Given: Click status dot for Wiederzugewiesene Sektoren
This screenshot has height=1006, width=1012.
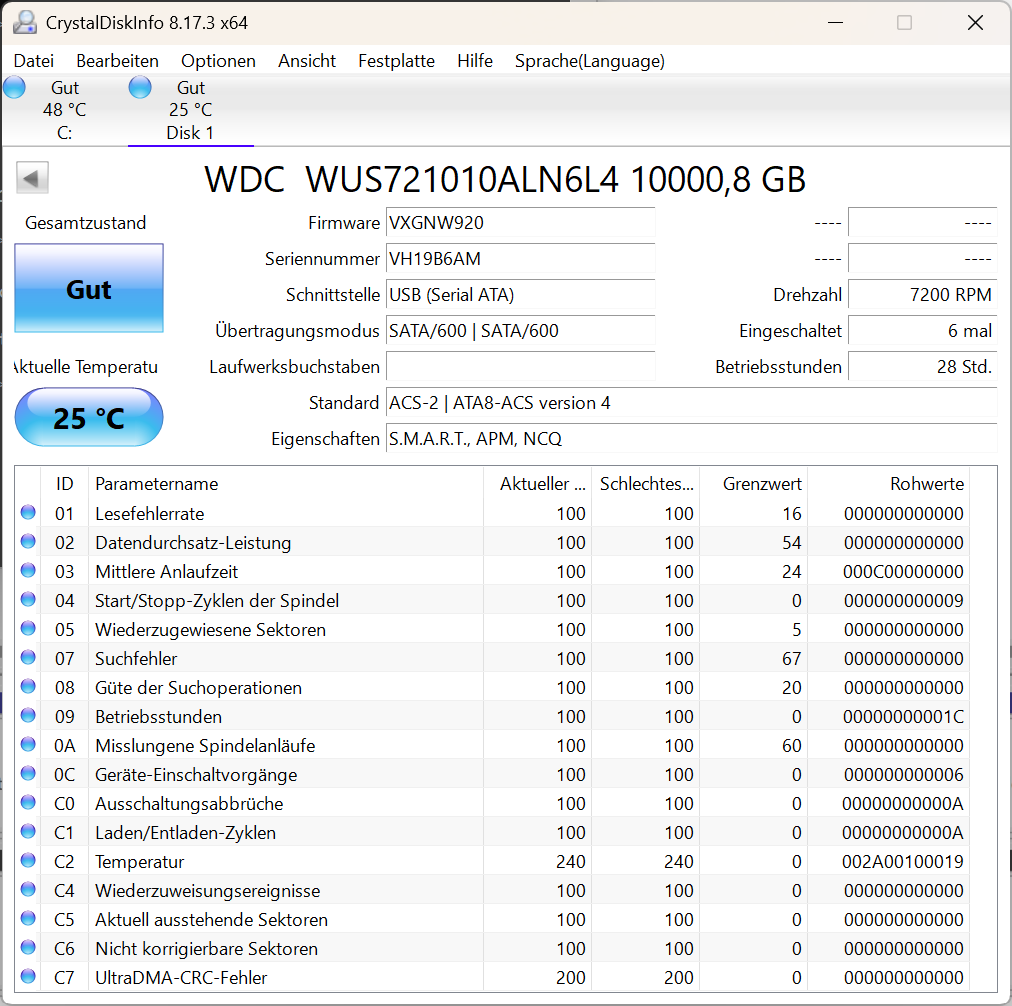Looking at the screenshot, I should tap(28, 629).
